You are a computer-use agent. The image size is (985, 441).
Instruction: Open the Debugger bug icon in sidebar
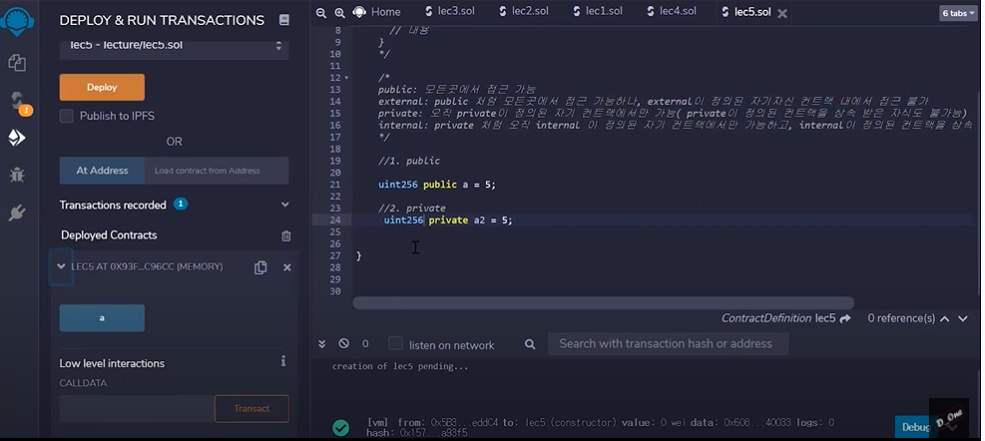[17, 175]
